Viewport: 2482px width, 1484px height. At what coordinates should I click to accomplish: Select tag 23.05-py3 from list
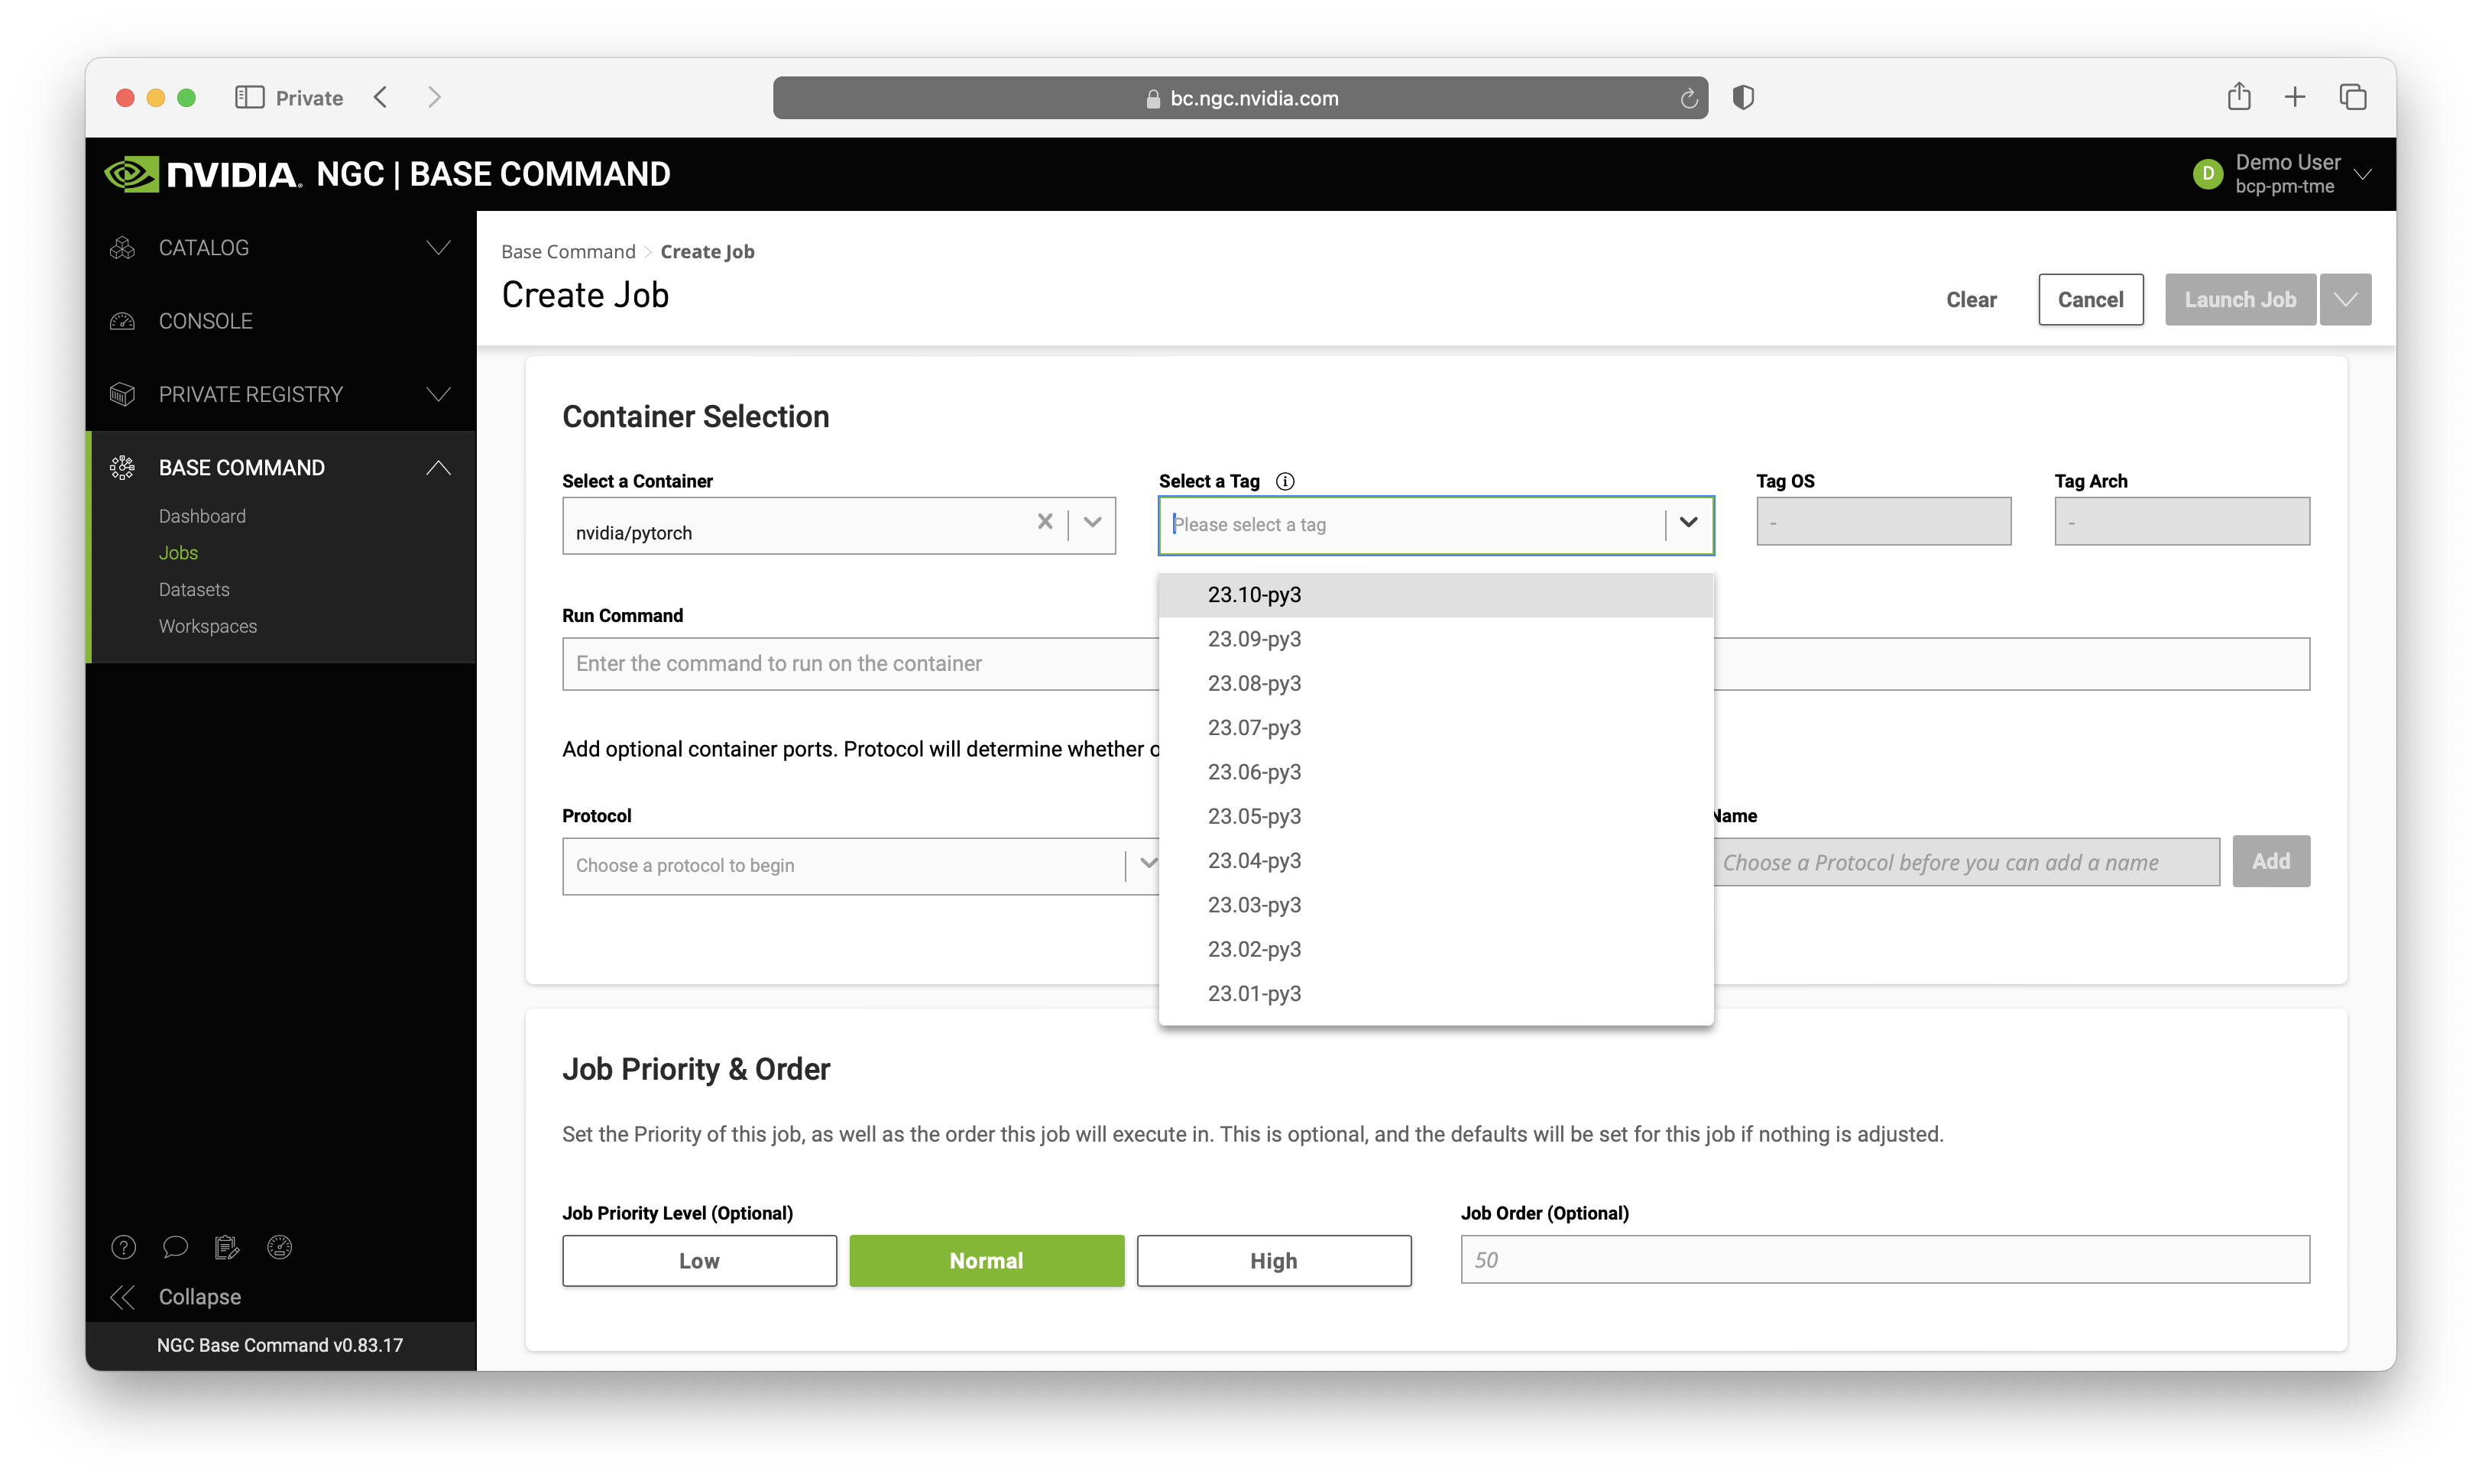tap(1254, 816)
